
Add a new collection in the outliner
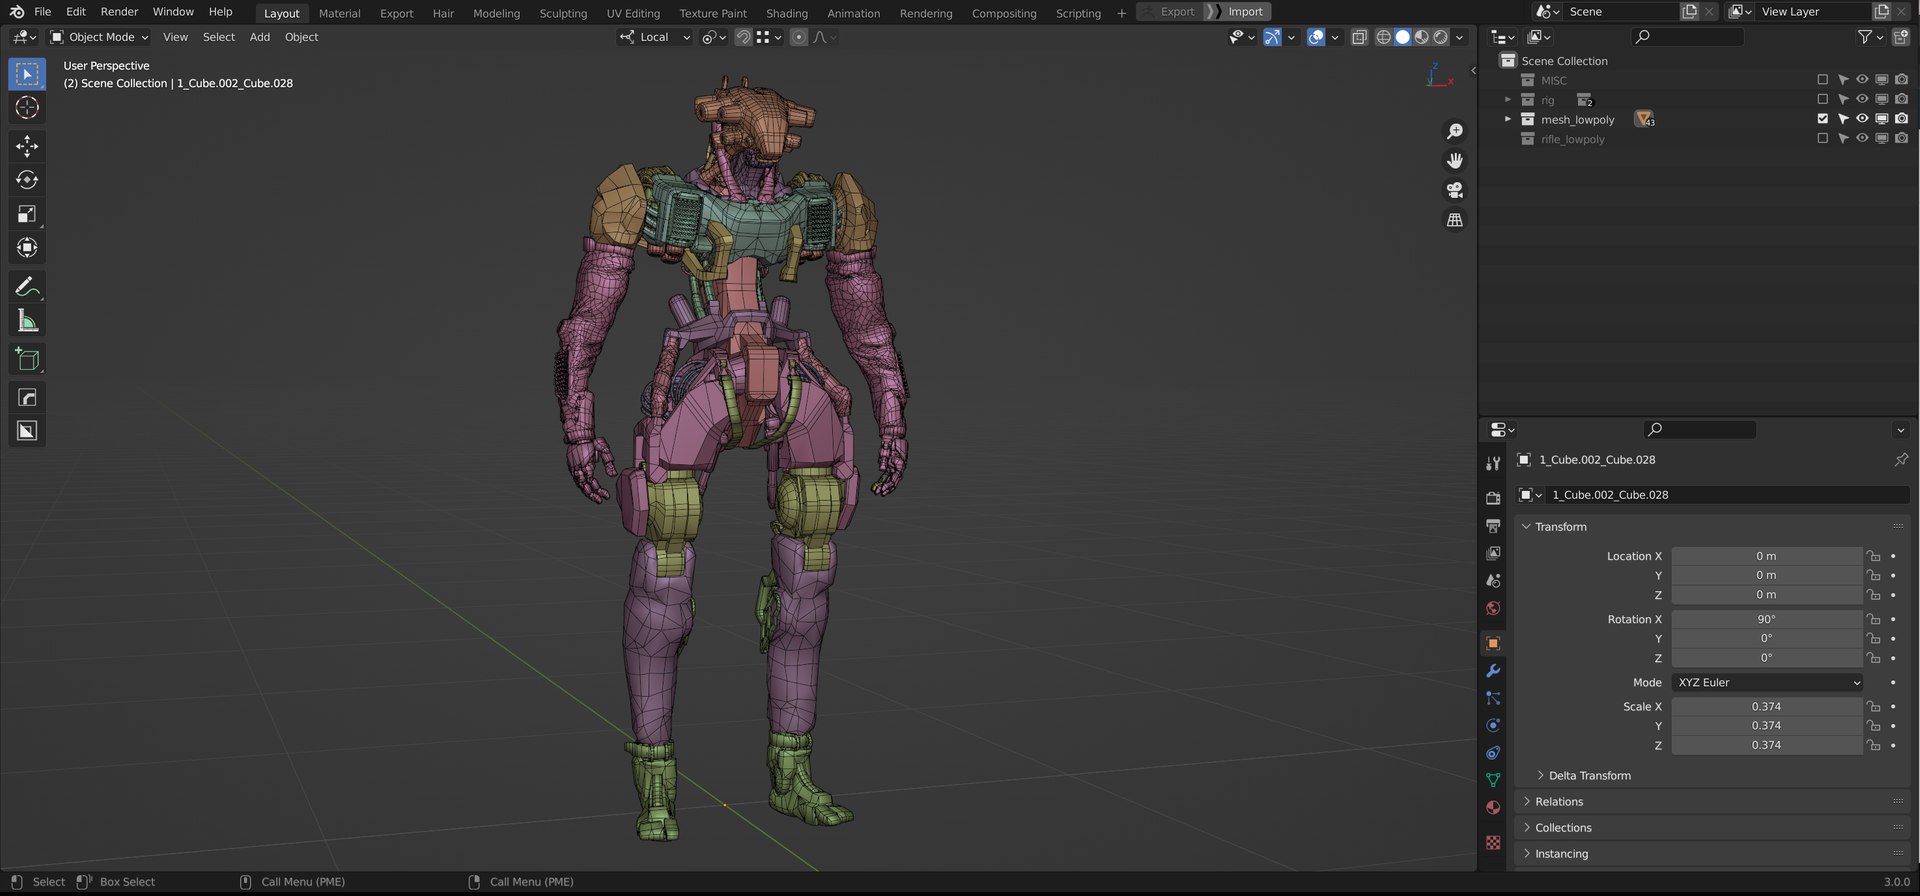click(1900, 37)
